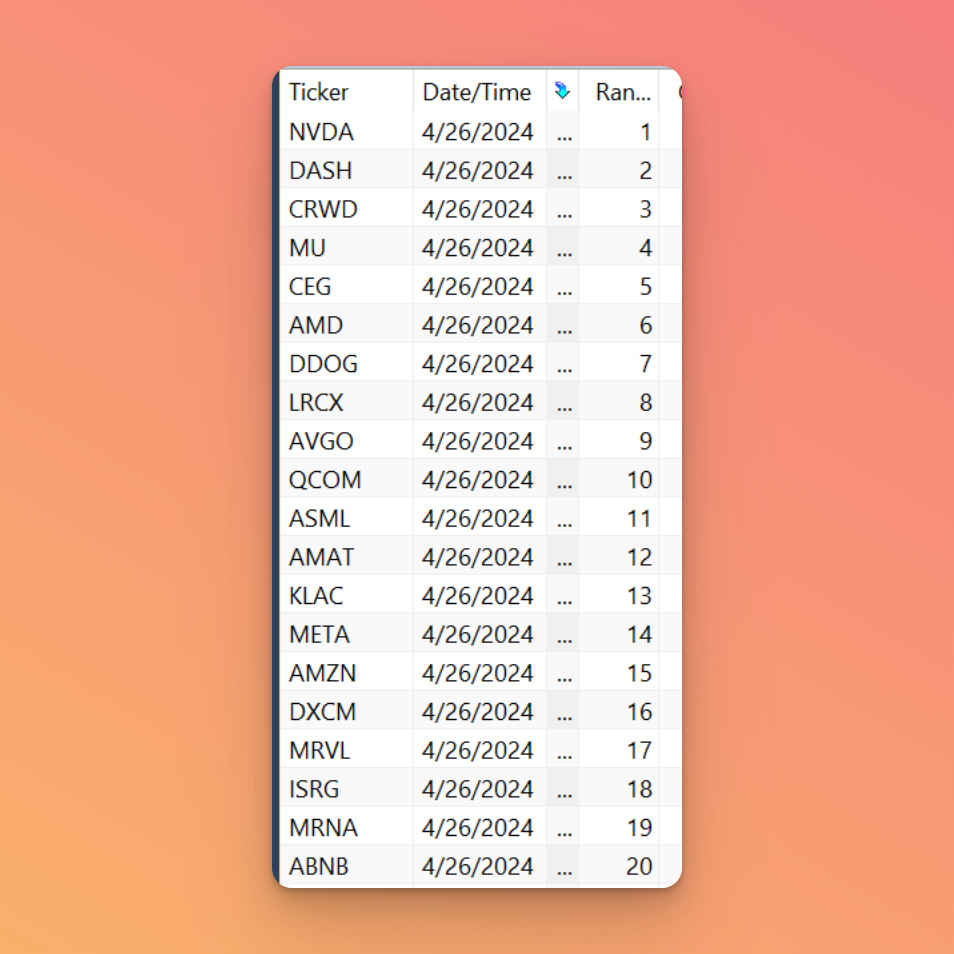The image size is (954, 954).
Task: Click the blue arrow icon column header
Action: tap(562, 91)
